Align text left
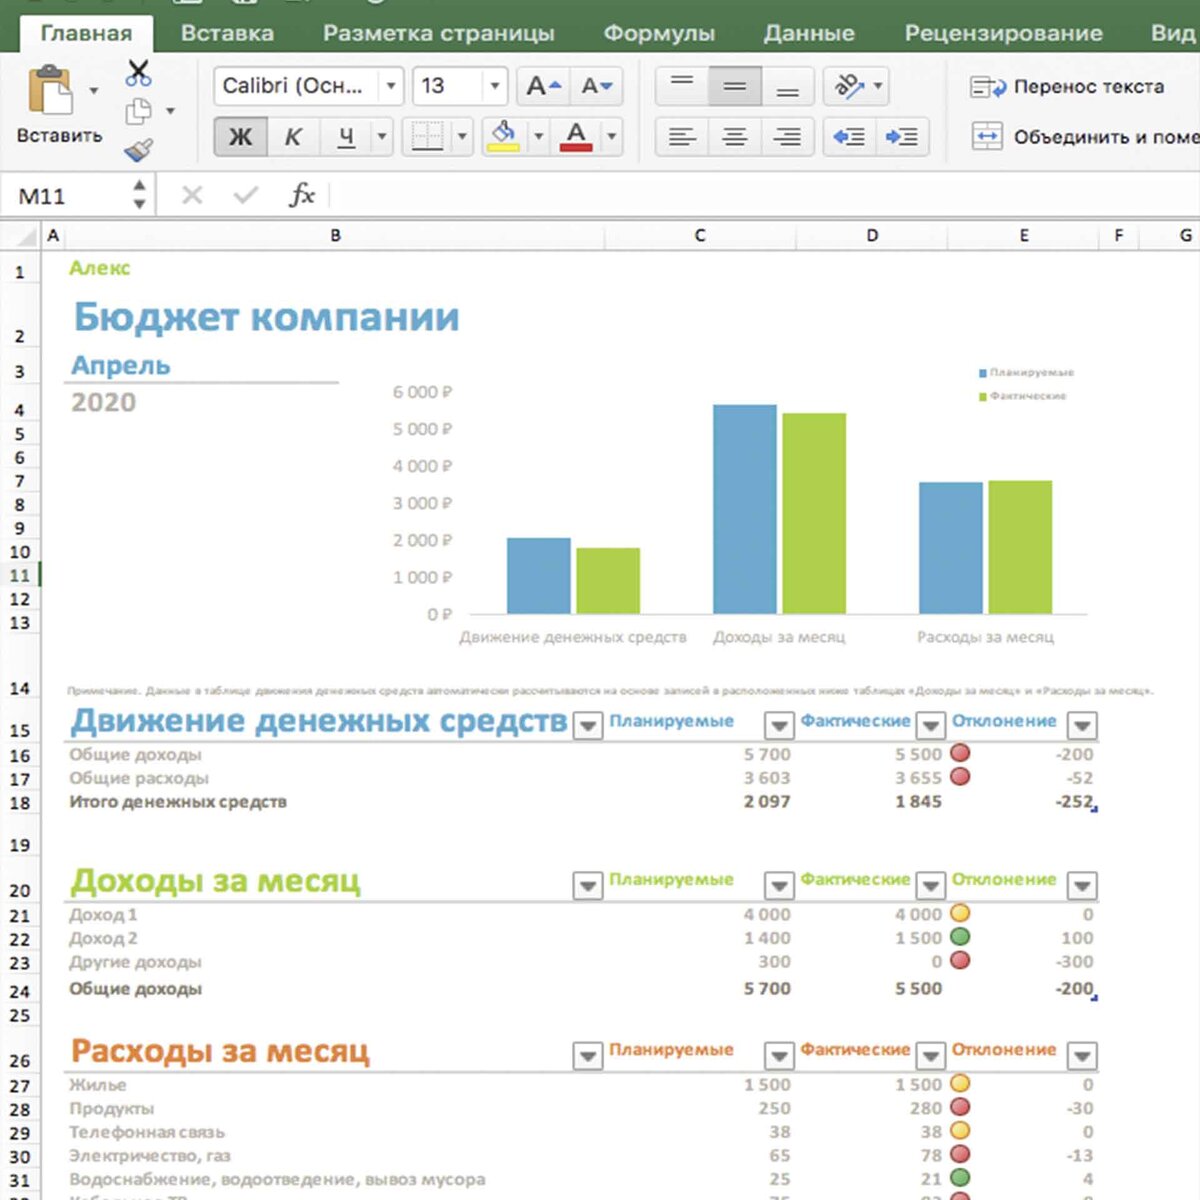Viewport: 1200px width, 1200px height. click(x=682, y=137)
